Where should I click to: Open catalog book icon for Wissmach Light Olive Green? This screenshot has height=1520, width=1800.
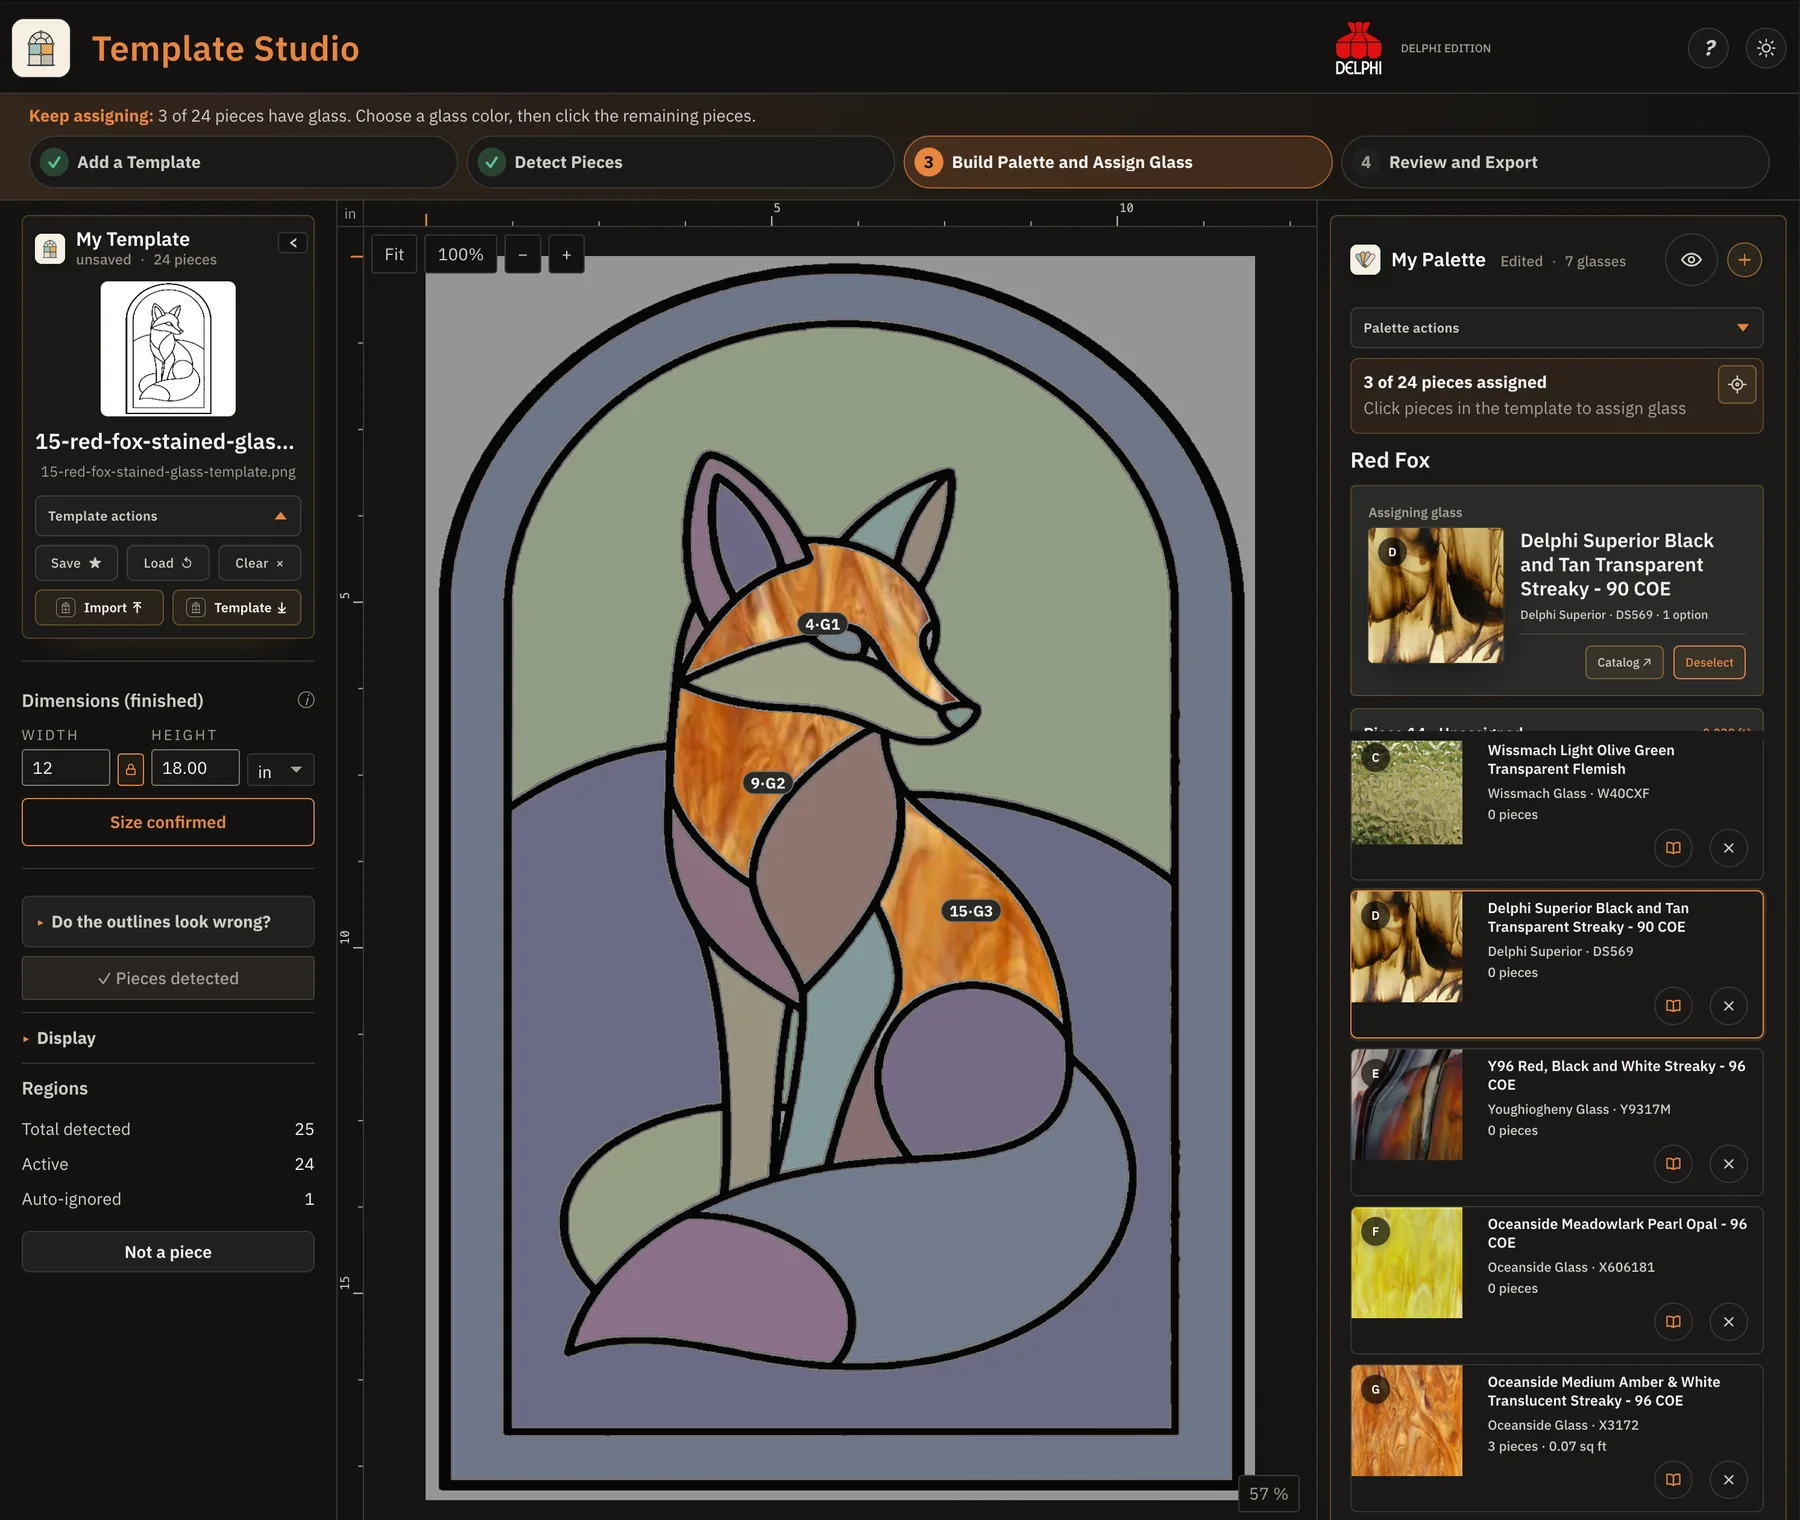1673,848
